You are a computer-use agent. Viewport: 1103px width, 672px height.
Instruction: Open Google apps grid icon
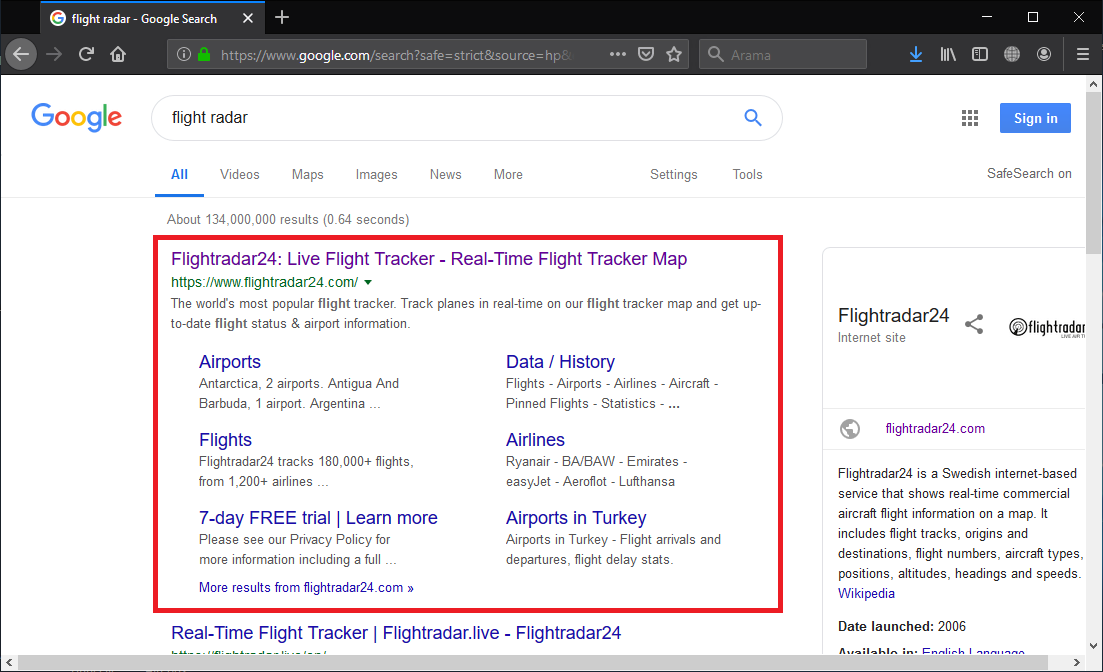(969, 118)
